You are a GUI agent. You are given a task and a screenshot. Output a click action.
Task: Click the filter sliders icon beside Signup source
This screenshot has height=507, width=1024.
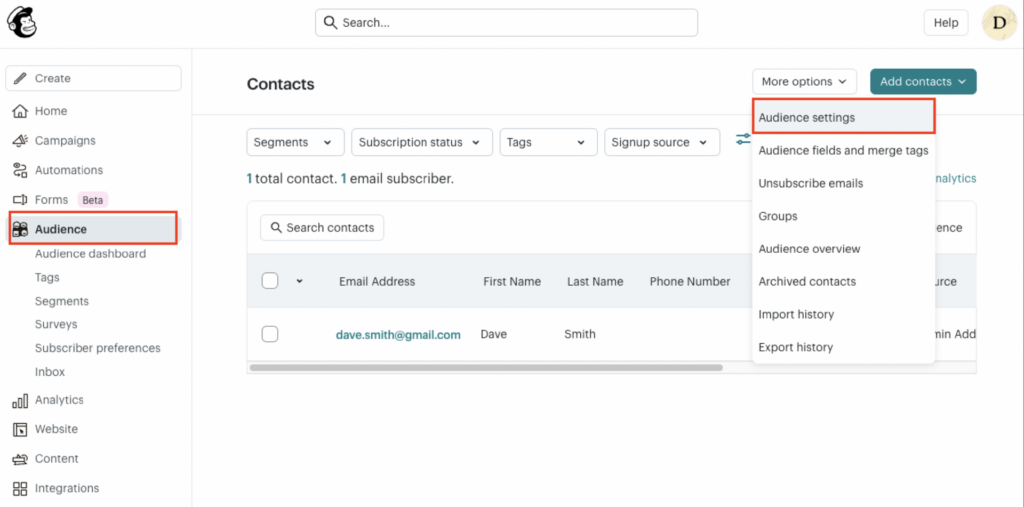point(743,139)
